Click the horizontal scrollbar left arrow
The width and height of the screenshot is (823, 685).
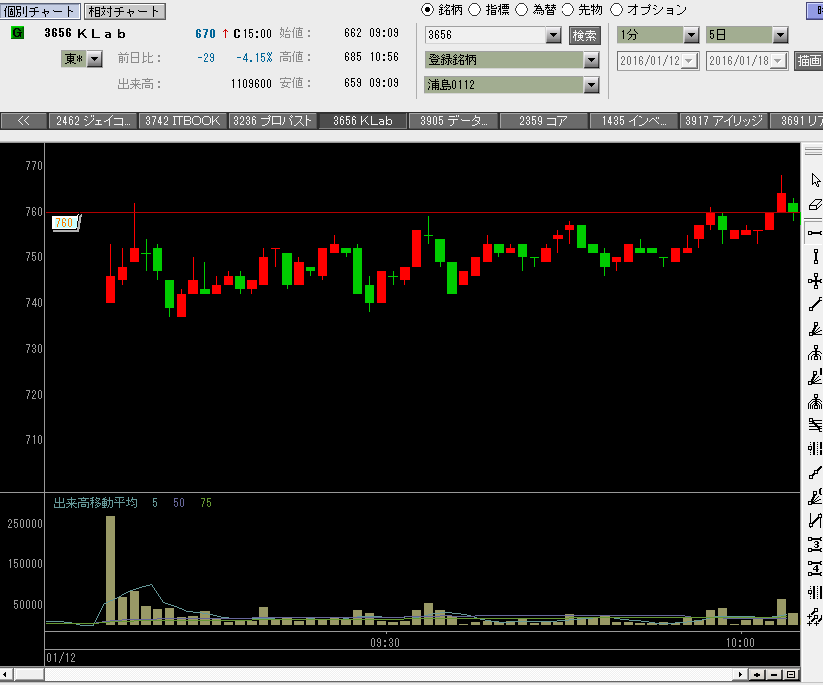click(x=6, y=675)
